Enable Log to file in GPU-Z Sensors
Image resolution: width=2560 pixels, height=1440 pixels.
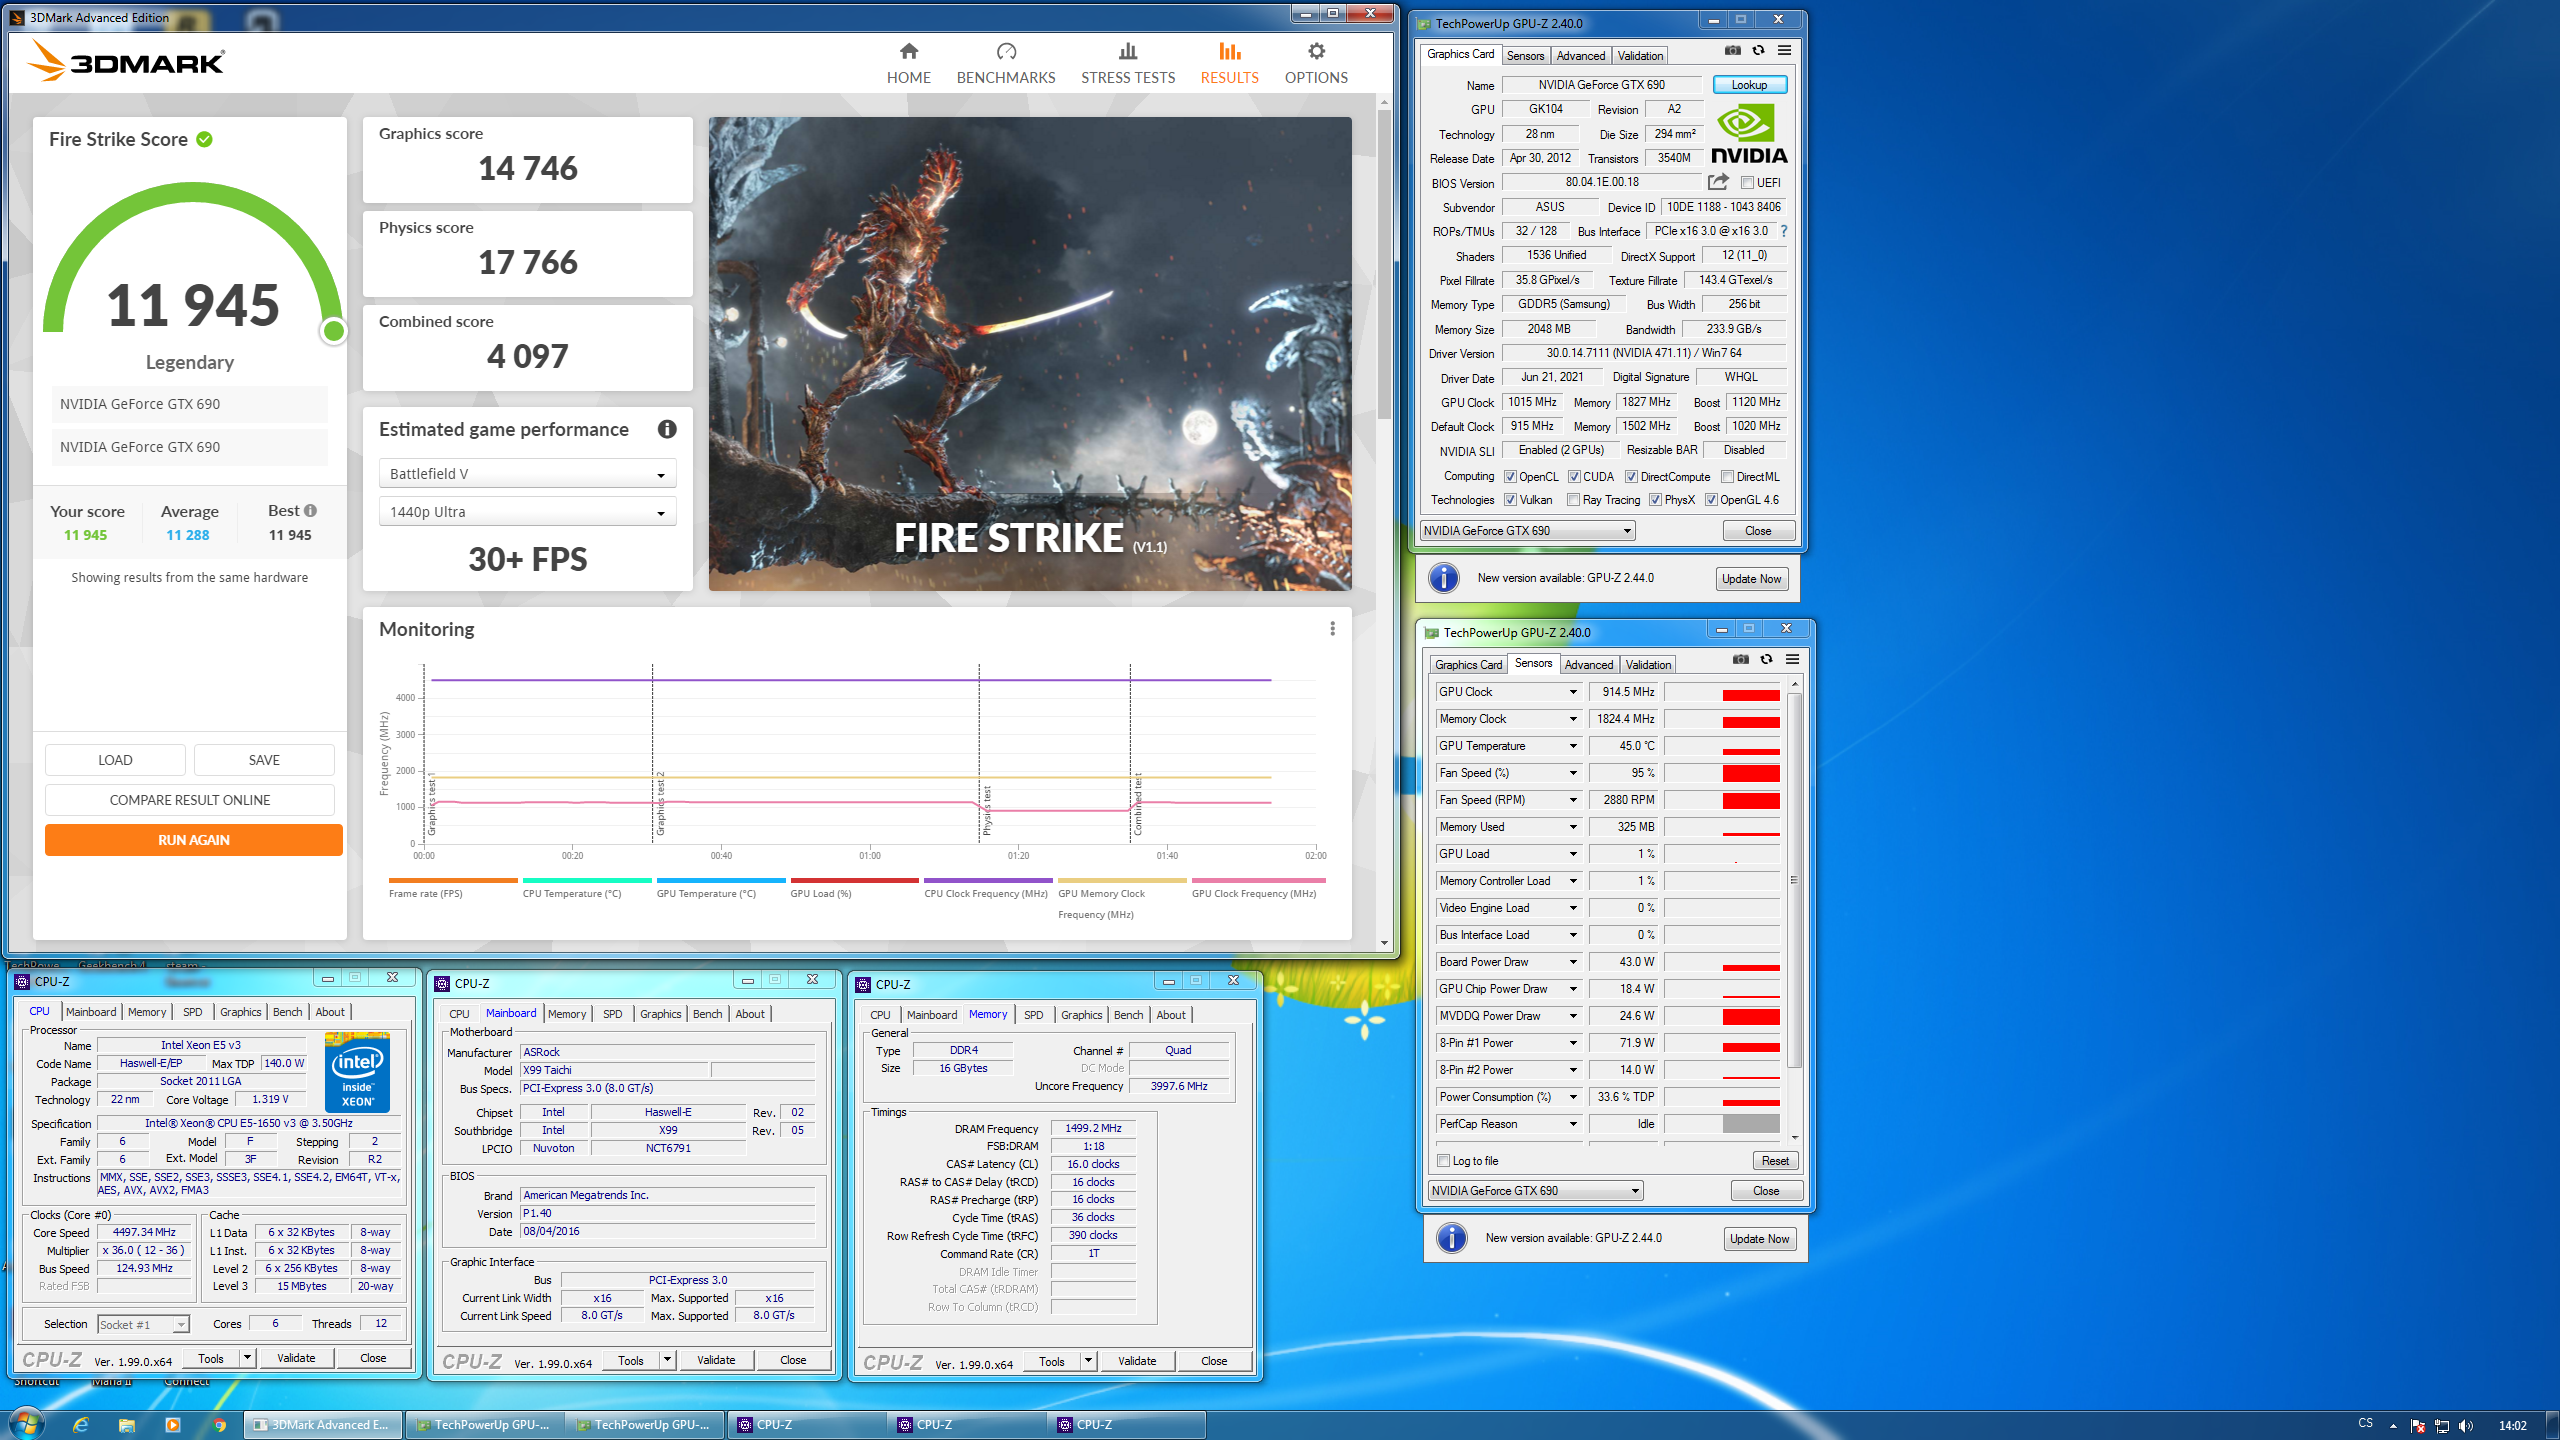[x=1443, y=1161]
